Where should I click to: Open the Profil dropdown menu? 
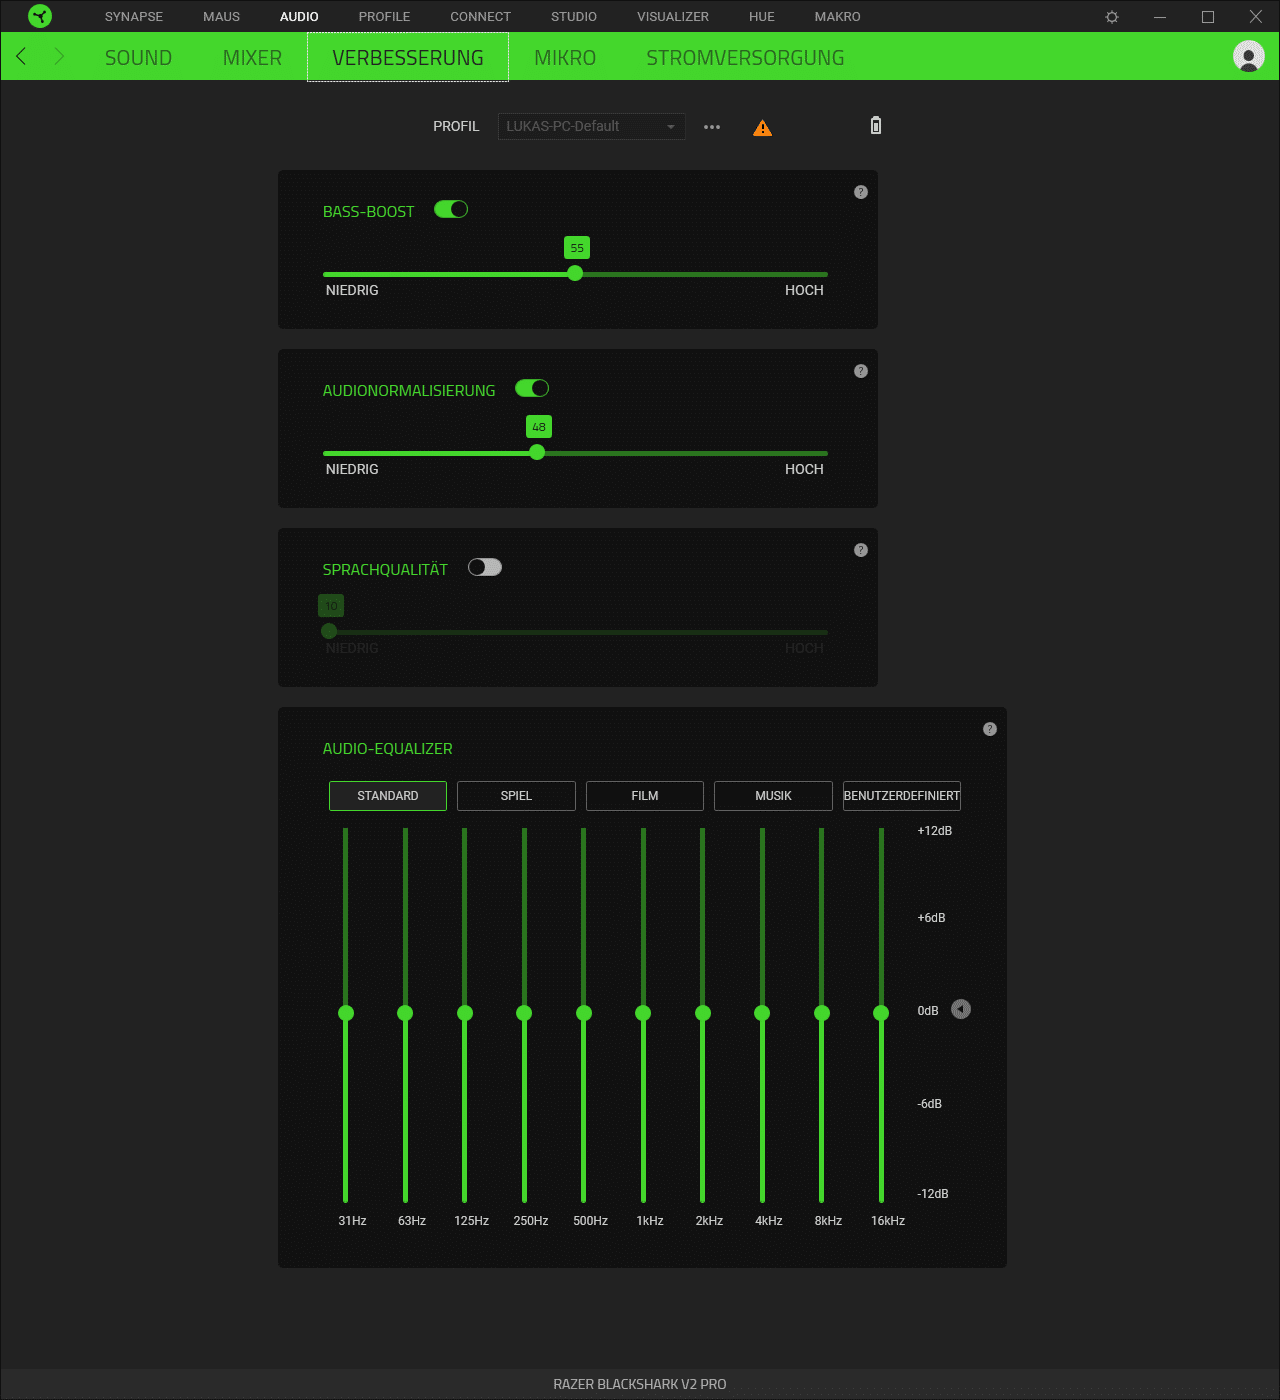(591, 126)
